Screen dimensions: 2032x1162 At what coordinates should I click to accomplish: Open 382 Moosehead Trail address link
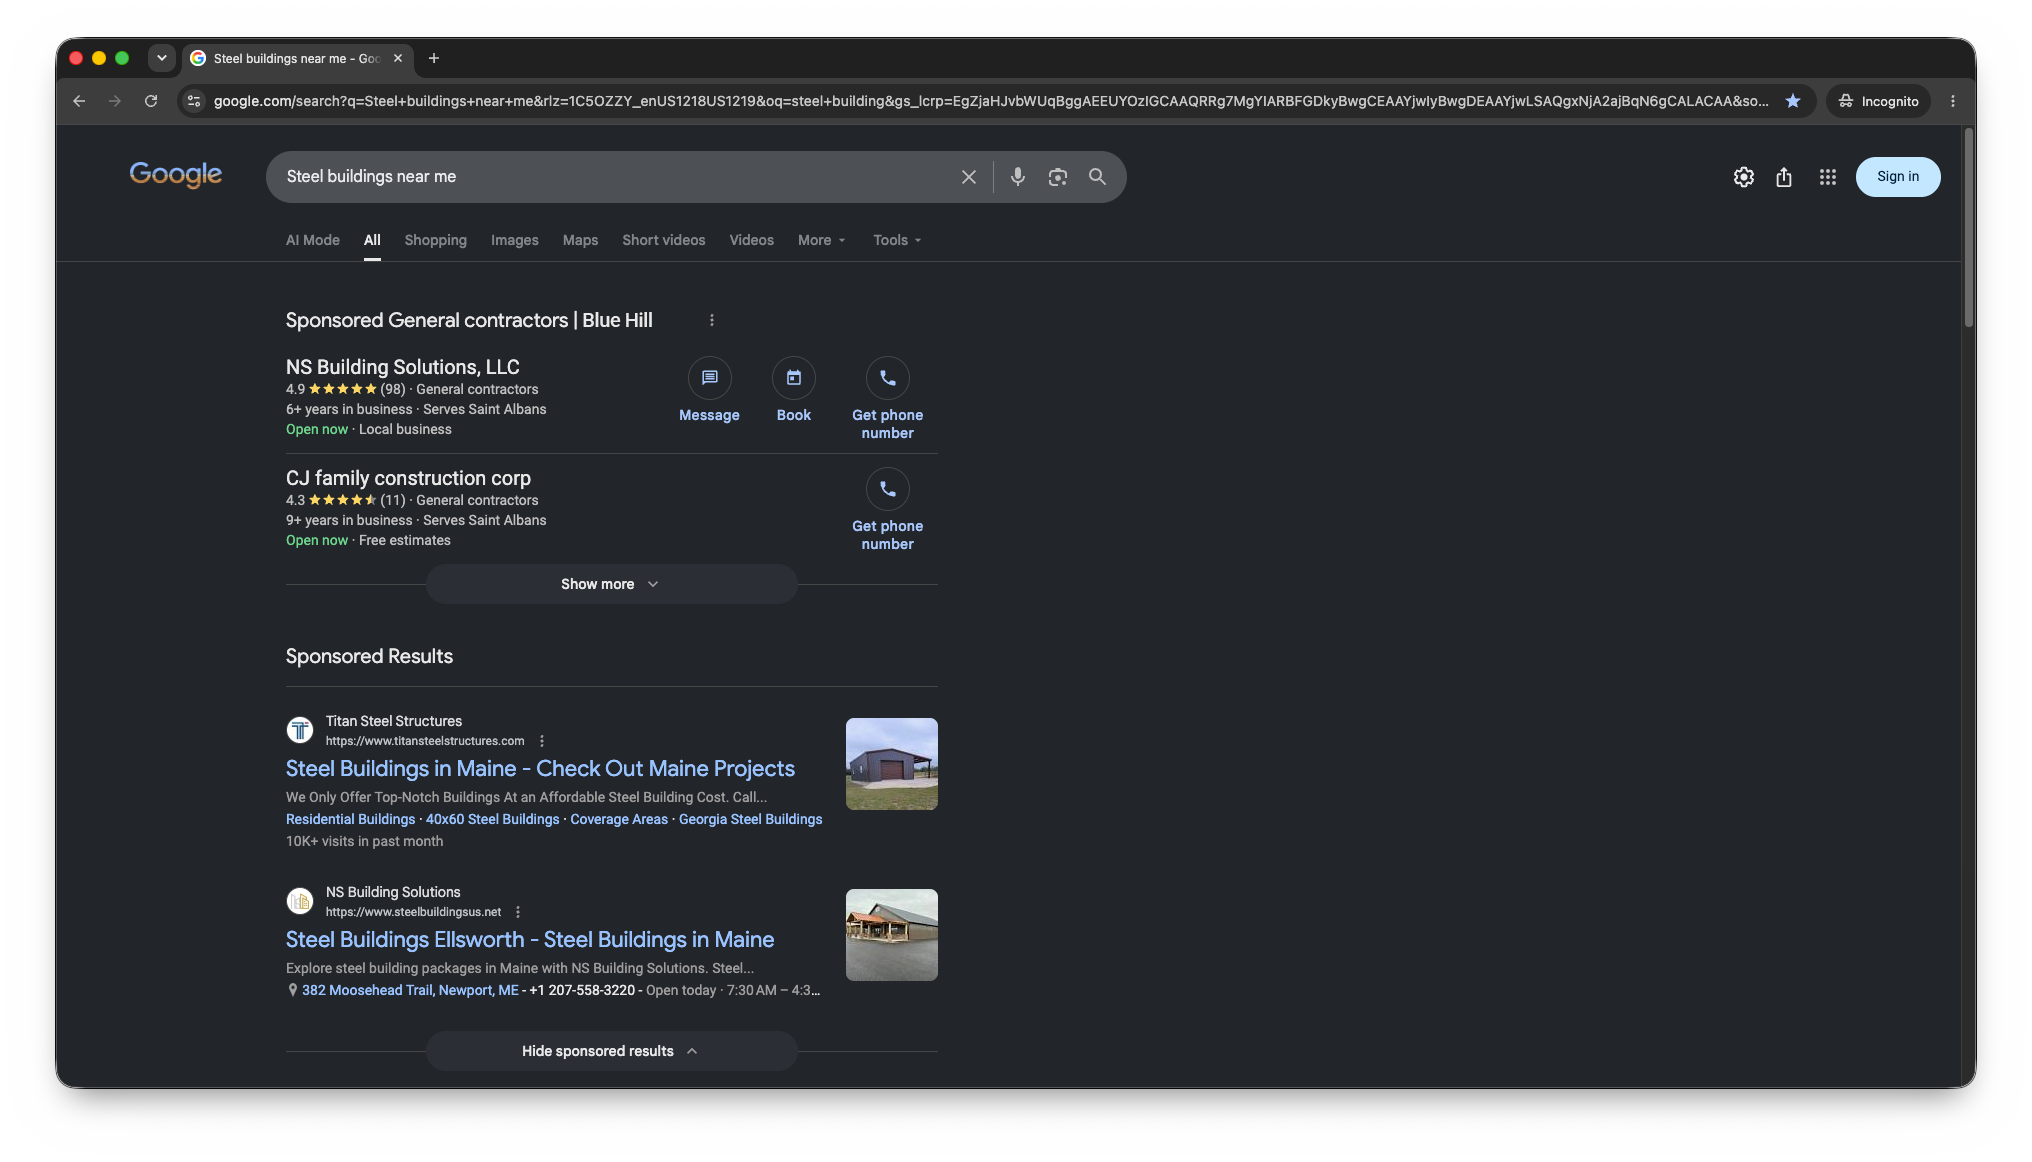coord(410,990)
